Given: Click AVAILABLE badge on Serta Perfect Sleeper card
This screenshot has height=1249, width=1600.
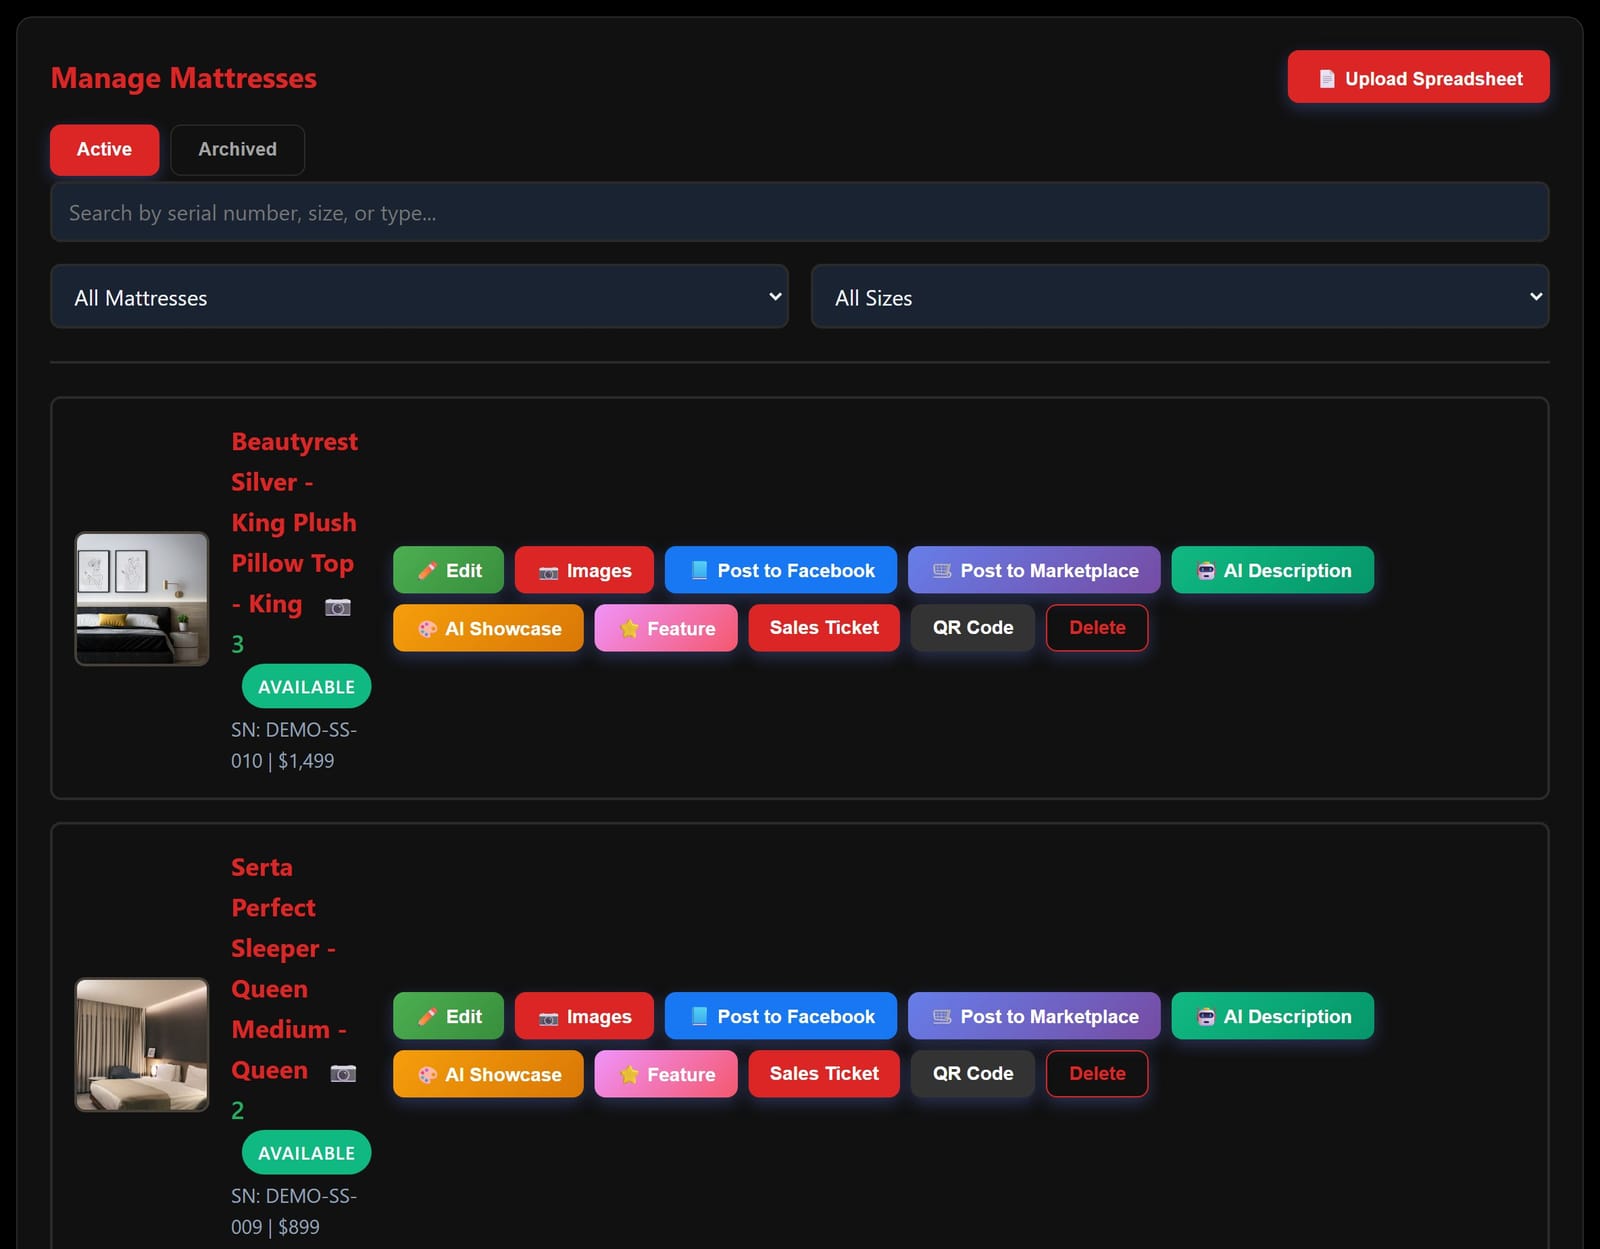Looking at the screenshot, I should tap(306, 1152).
